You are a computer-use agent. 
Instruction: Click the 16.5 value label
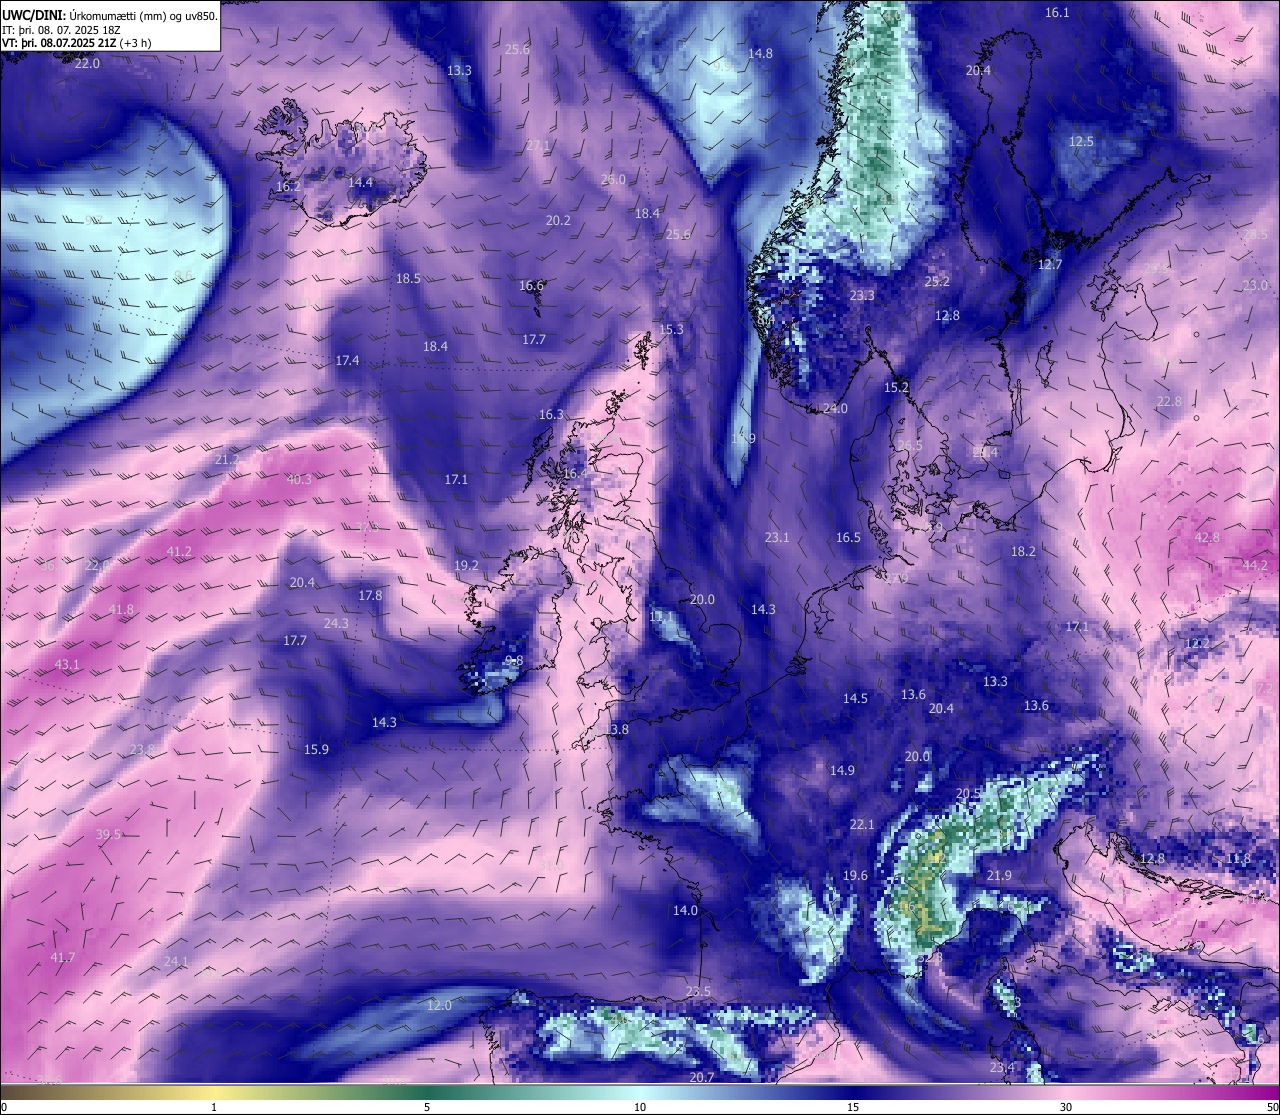(848, 538)
